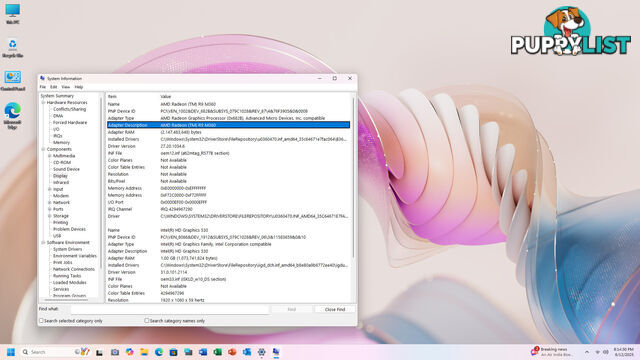Open Task View in the taskbar
The image size is (640, 360).
(x=99, y=352)
